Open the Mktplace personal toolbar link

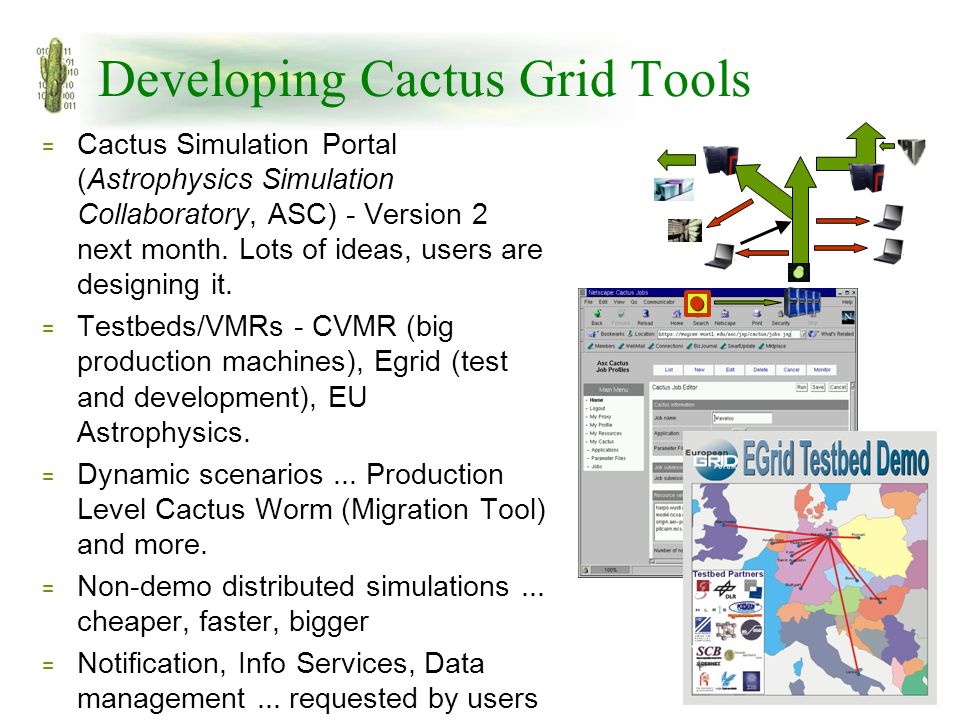point(773,346)
